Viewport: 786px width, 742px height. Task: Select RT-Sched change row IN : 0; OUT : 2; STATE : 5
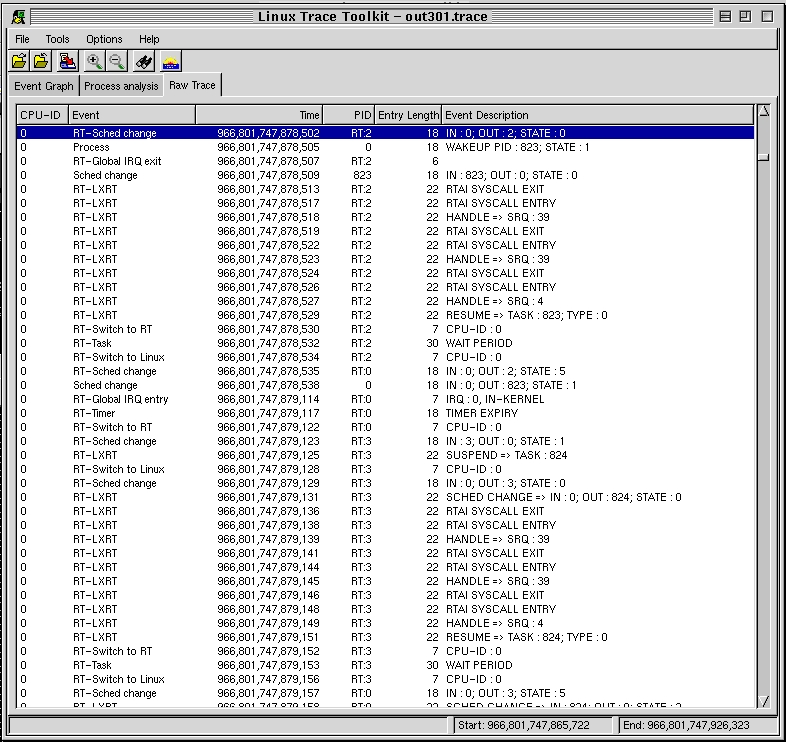click(x=385, y=371)
